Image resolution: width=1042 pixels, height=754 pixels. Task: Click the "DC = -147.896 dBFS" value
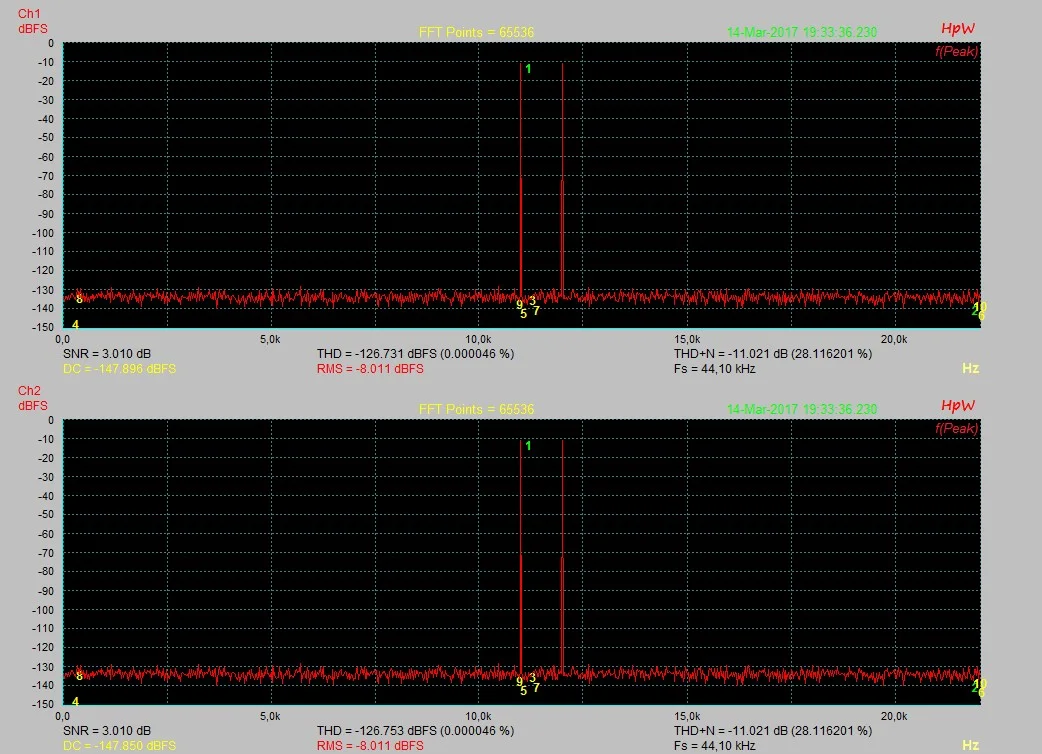(x=120, y=369)
